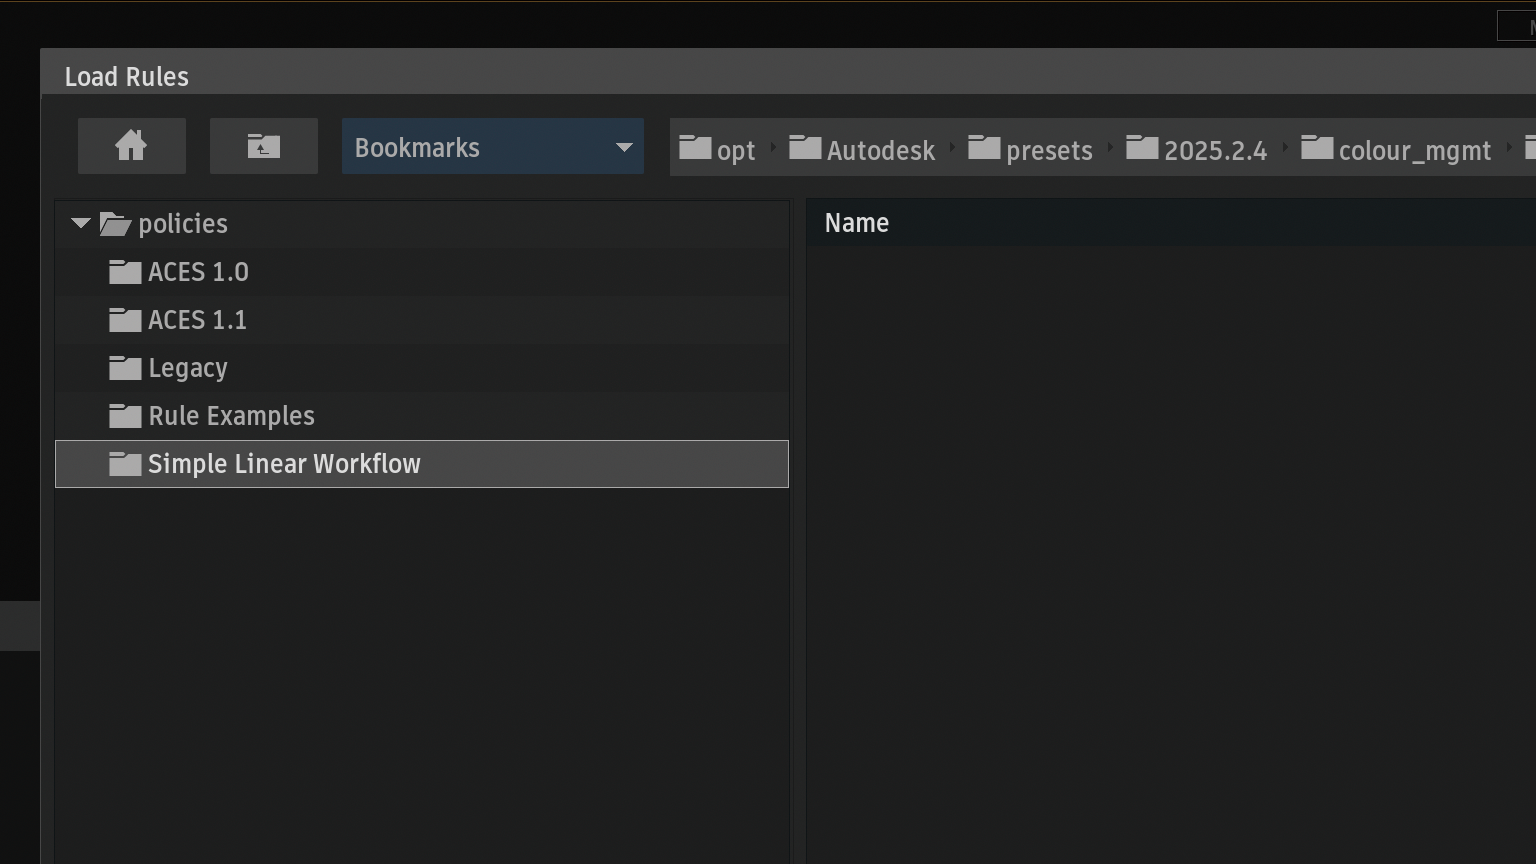
Task: Open the ACES 1.1 folder
Action: [197, 320]
